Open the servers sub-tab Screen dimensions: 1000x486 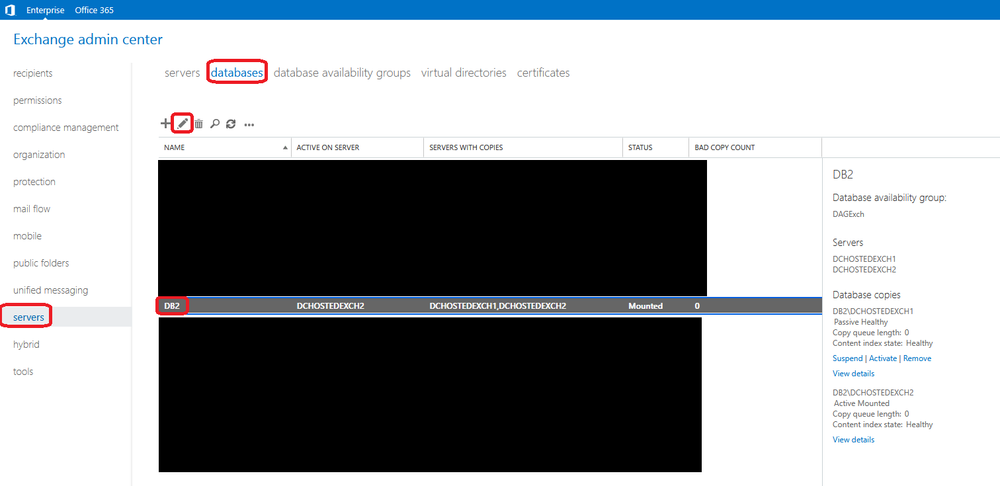[x=182, y=73]
